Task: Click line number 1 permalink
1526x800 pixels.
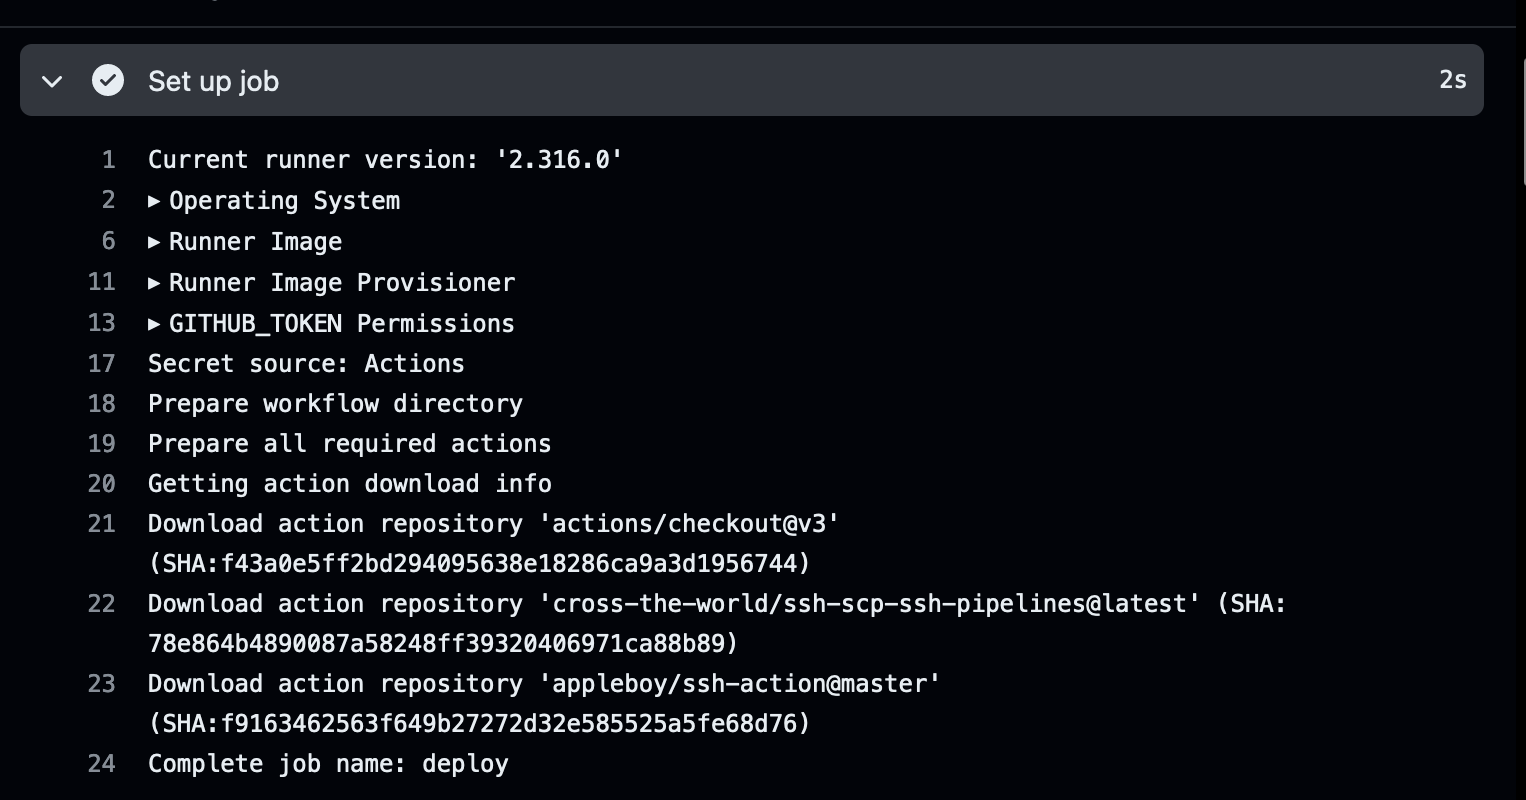Action: click(x=108, y=160)
